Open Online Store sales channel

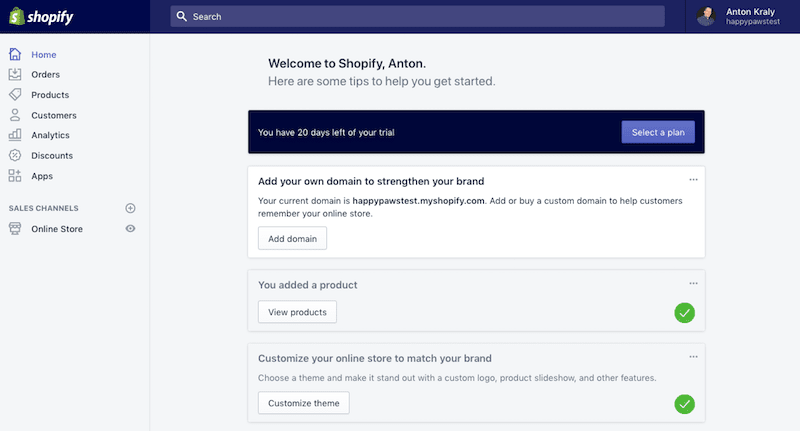tap(57, 229)
